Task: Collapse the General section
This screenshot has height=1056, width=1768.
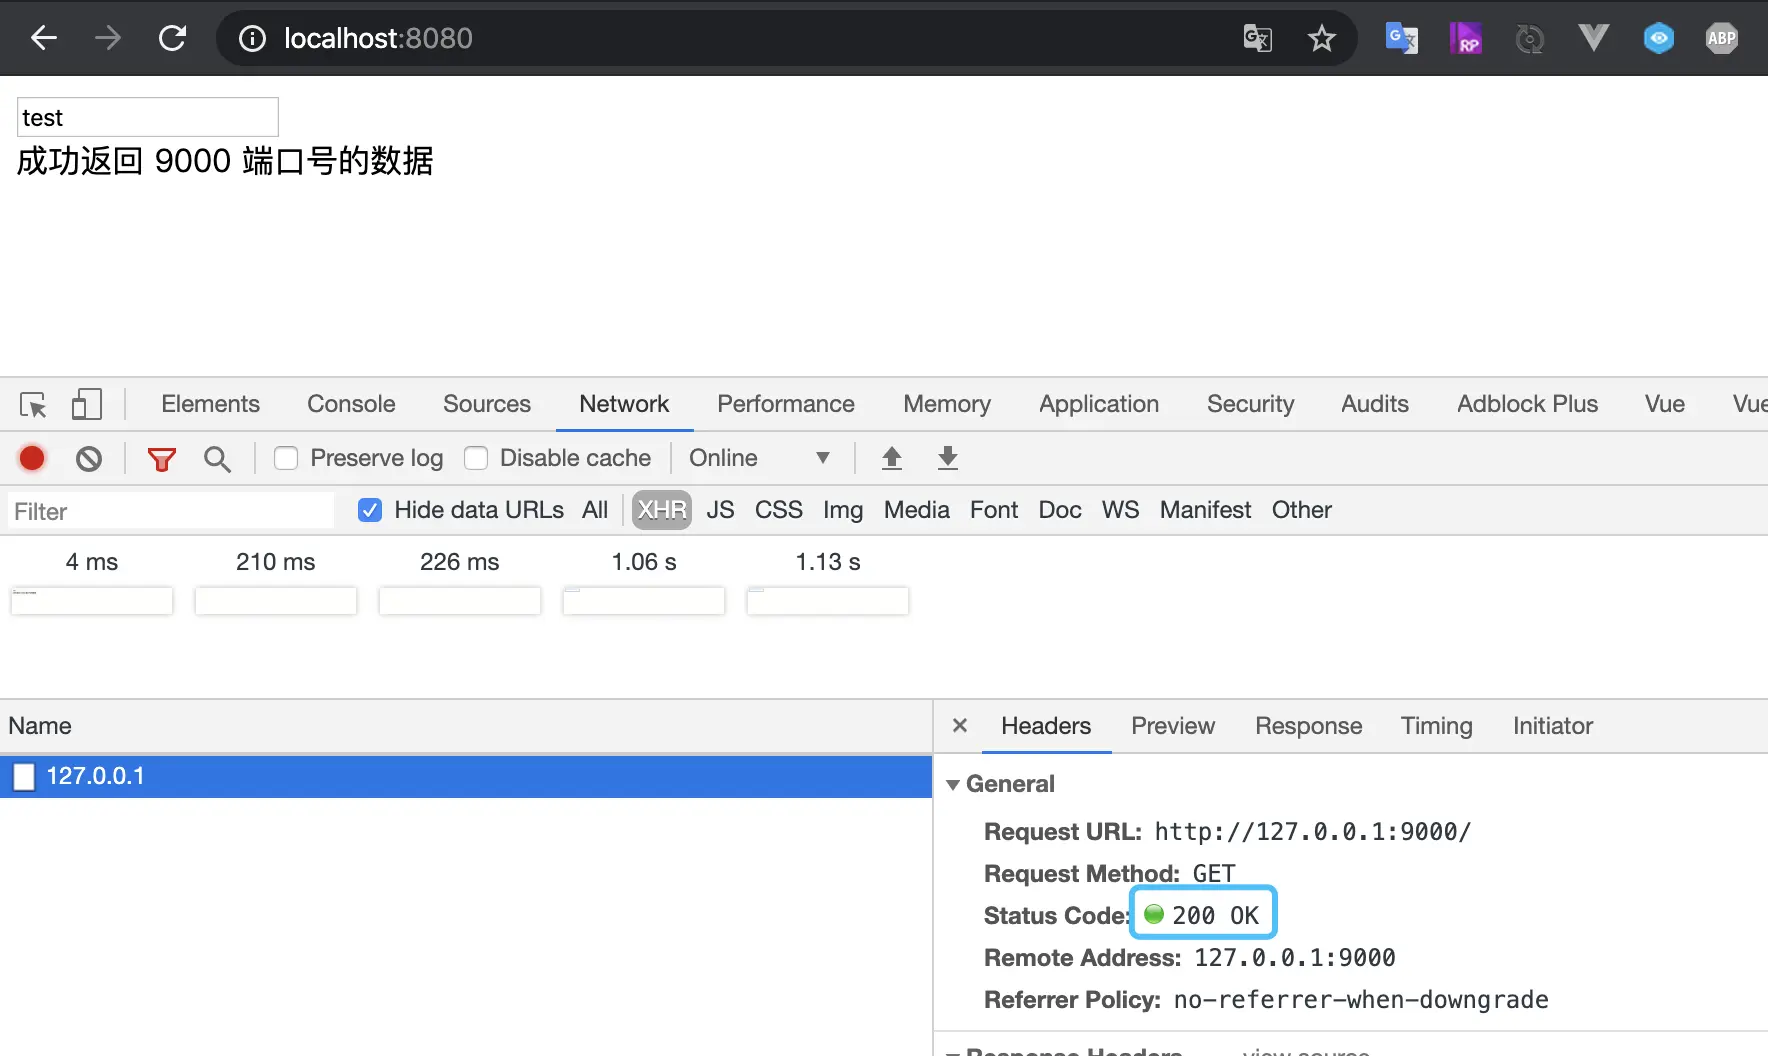Action: [x=953, y=785]
